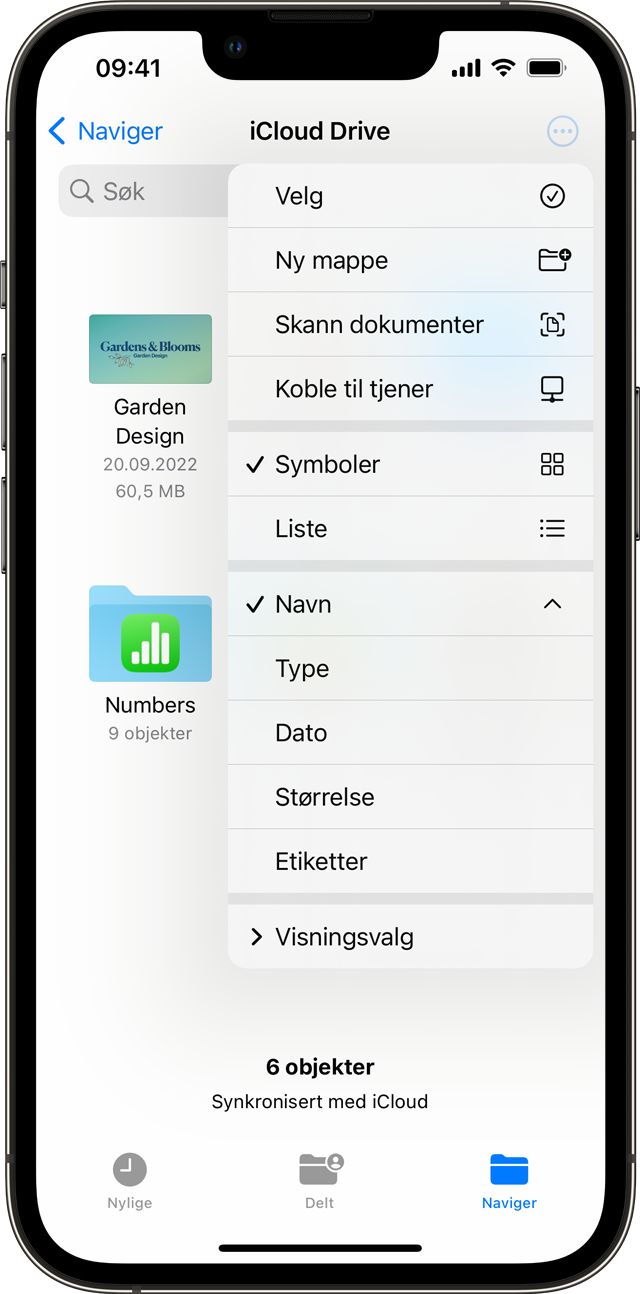640x1294 pixels.
Task: Switch view to Liste
Action: [x=410, y=529]
